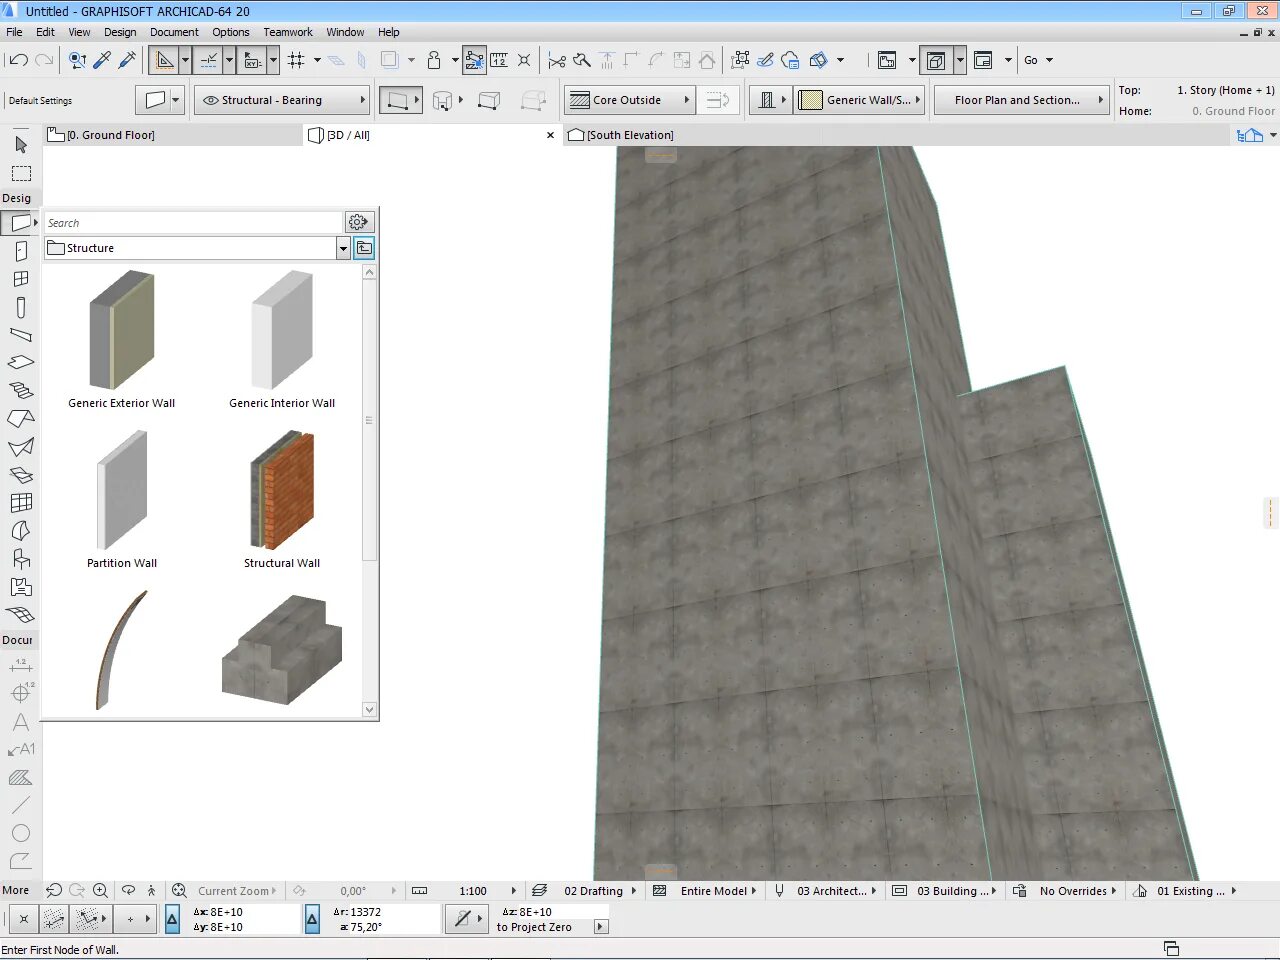This screenshot has height=960, width=1280.
Task: Toggle the snap guides button
Action: 208,60
